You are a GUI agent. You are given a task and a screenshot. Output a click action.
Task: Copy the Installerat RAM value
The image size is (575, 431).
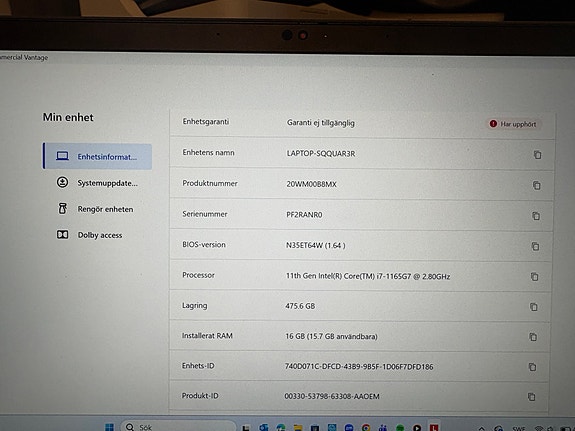533,337
